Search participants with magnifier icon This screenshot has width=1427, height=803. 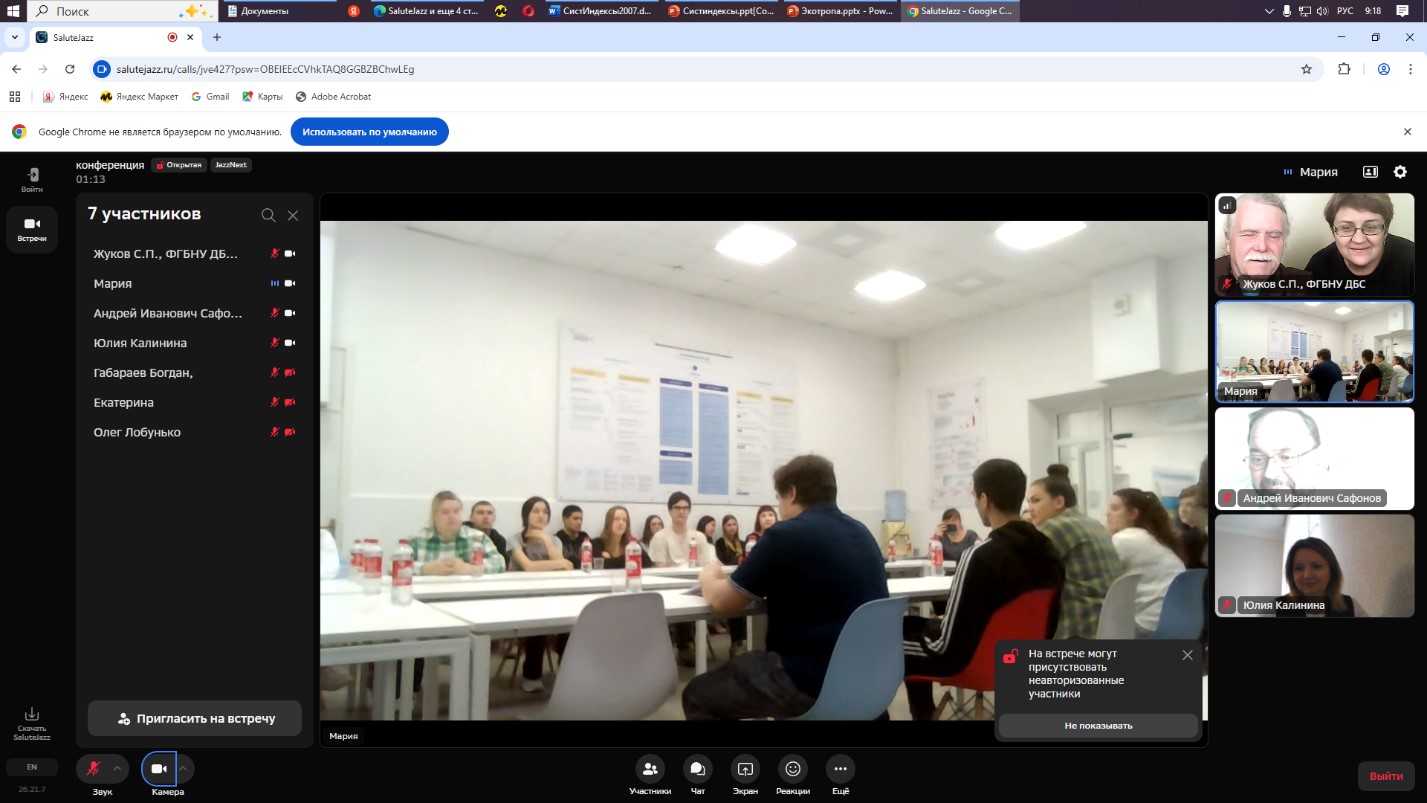point(268,215)
